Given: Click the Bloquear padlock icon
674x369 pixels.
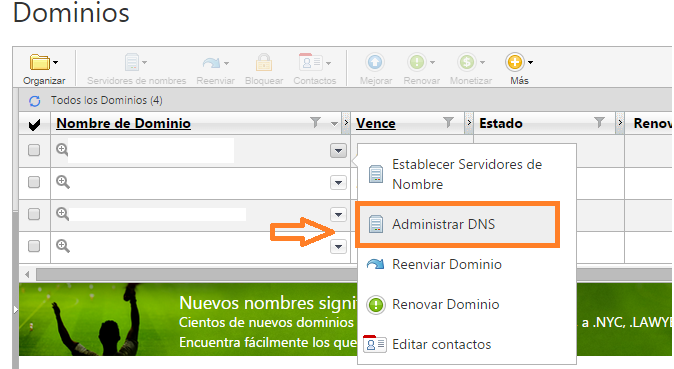Looking at the screenshot, I should (x=264, y=62).
